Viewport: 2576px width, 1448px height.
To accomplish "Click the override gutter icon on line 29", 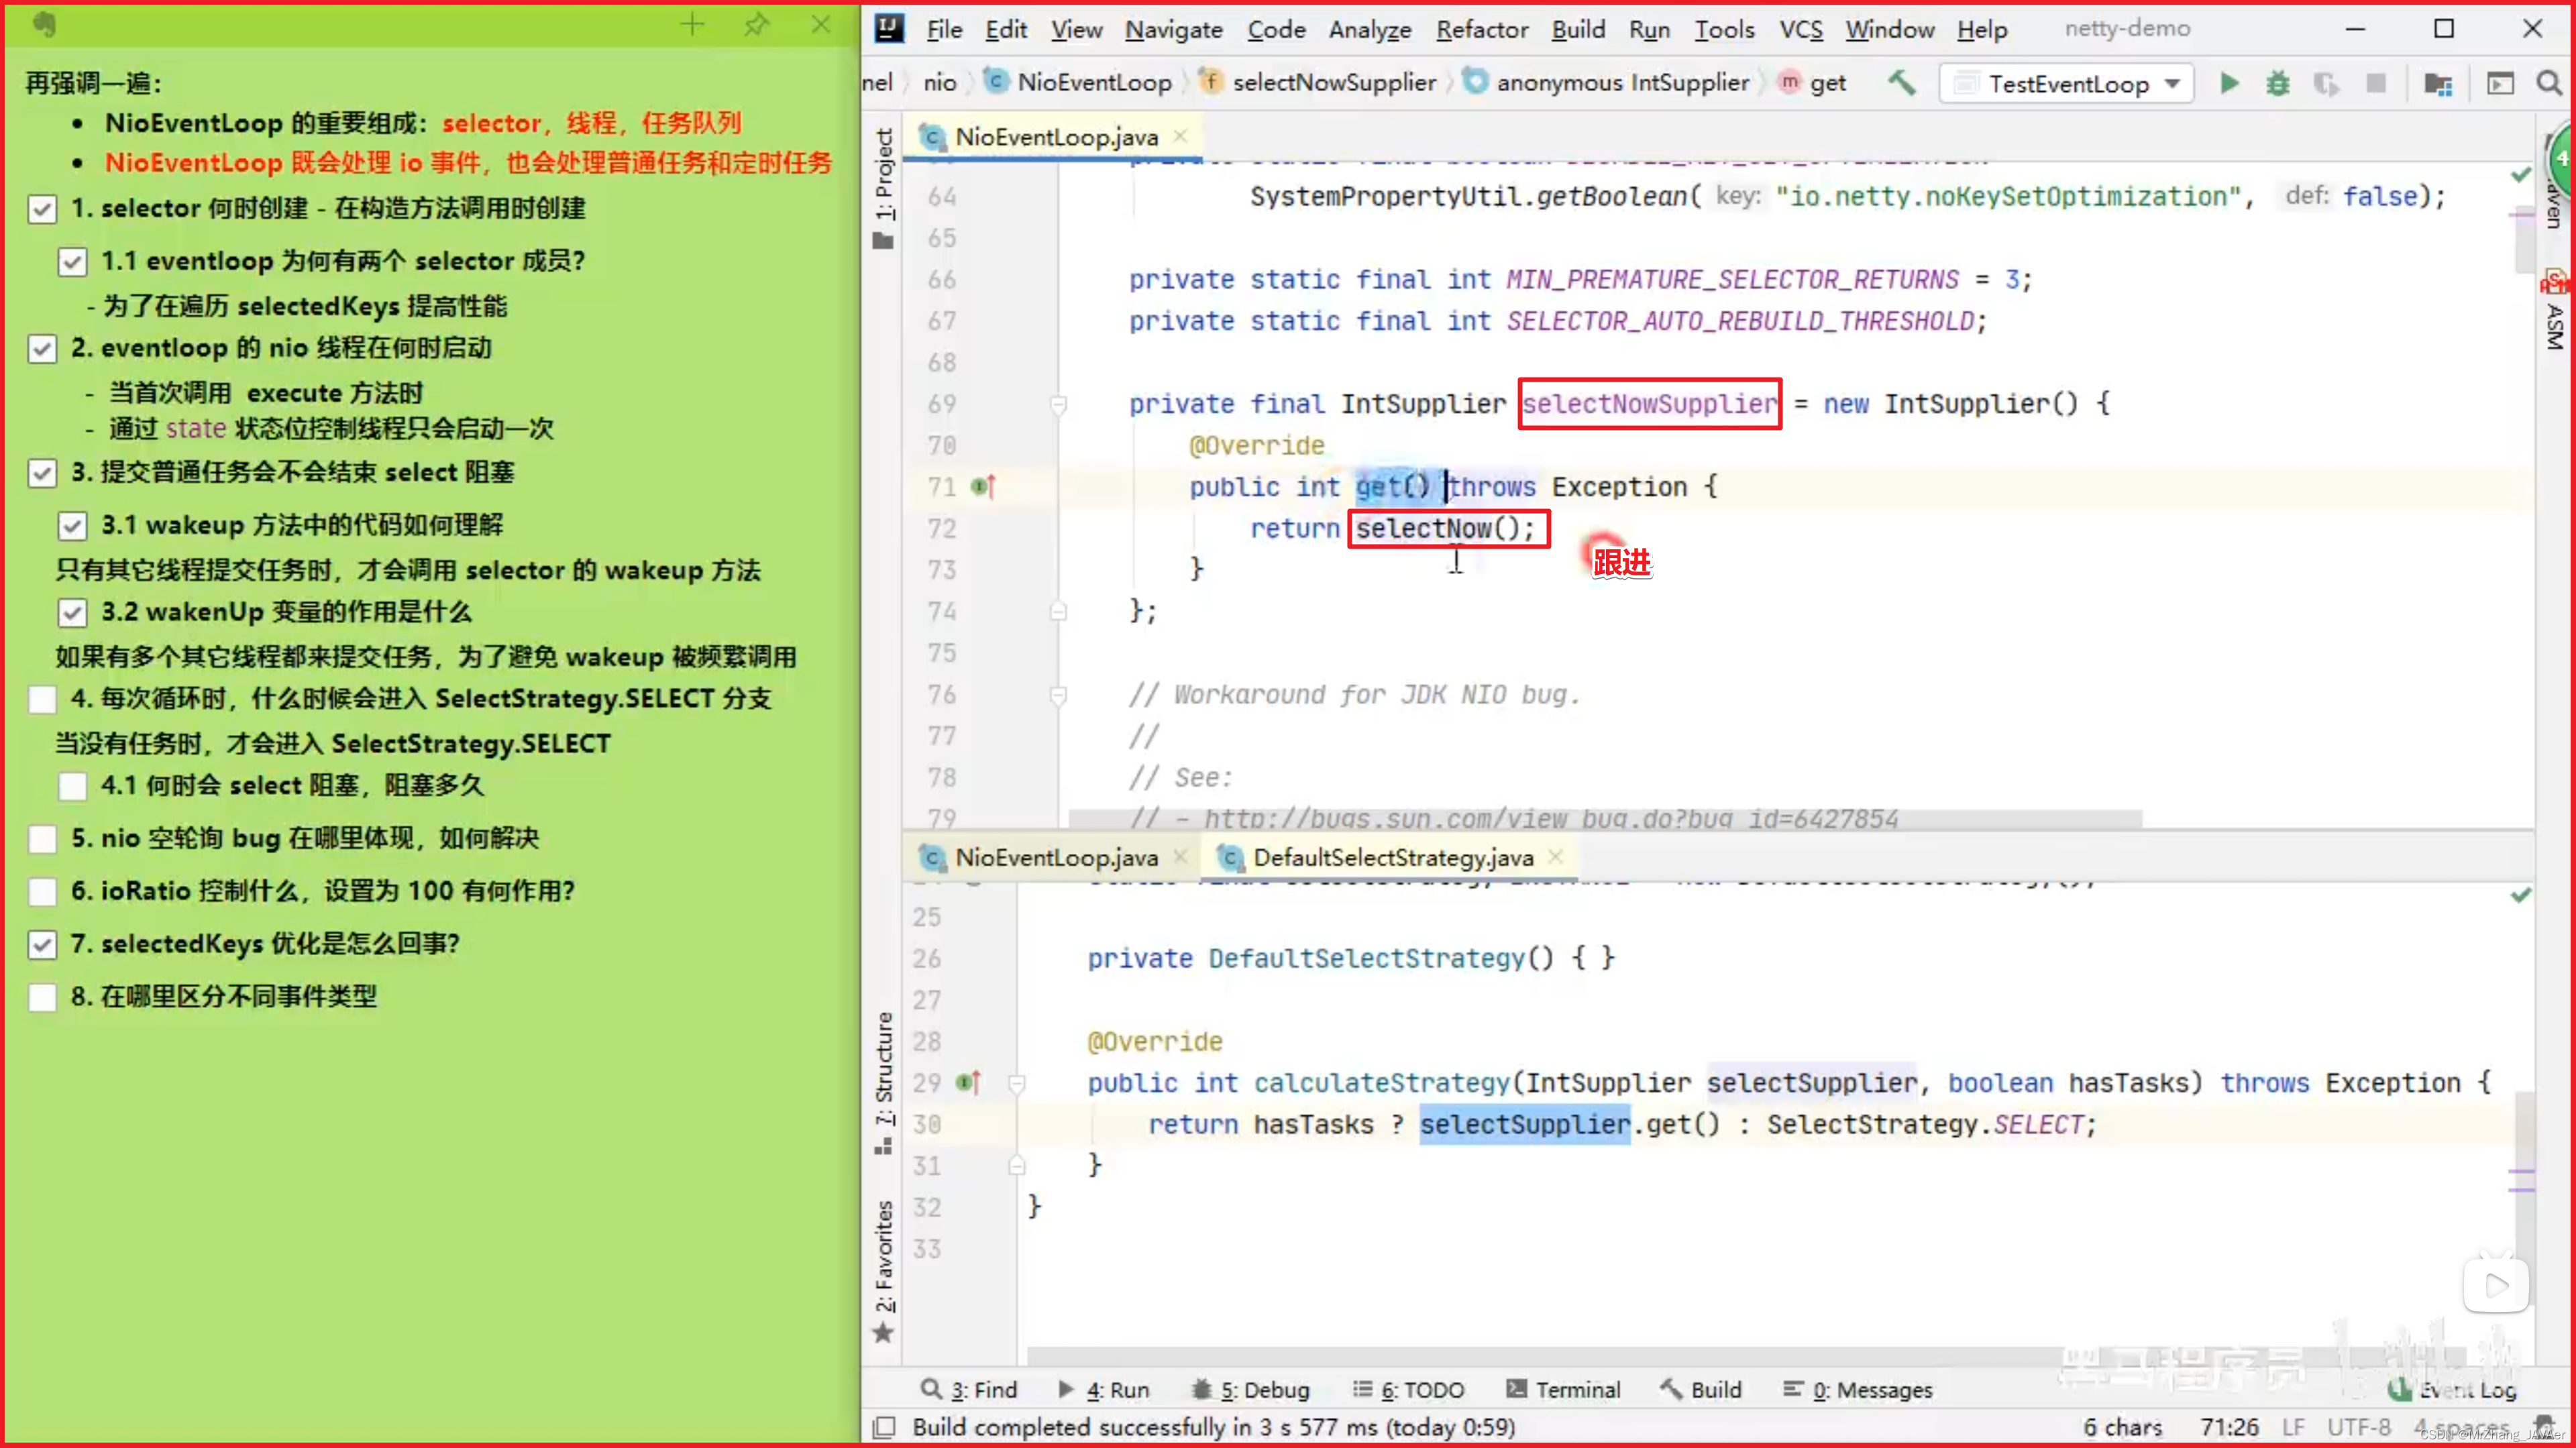I will click(968, 1082).
